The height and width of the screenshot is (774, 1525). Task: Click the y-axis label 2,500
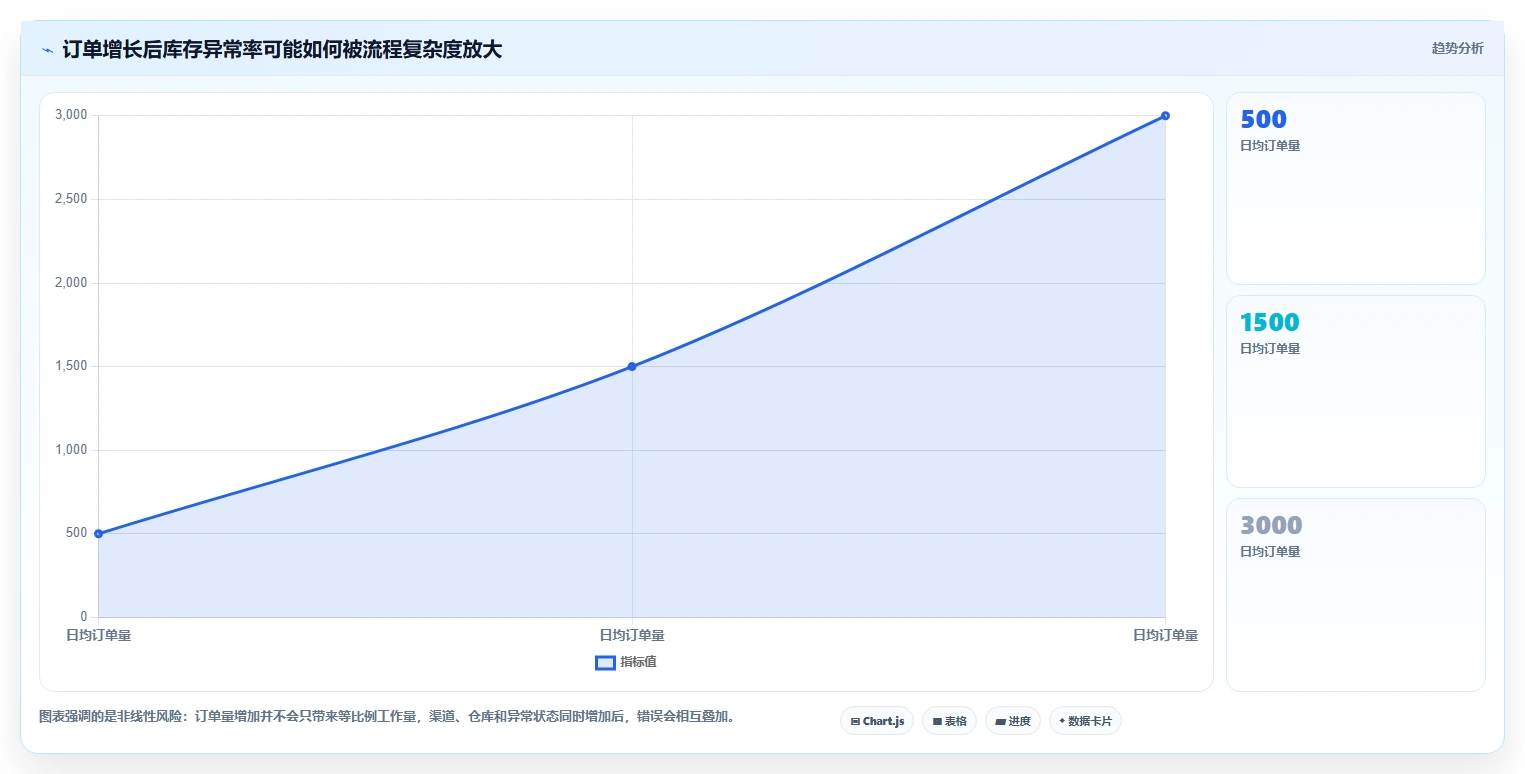pos(71,199)
